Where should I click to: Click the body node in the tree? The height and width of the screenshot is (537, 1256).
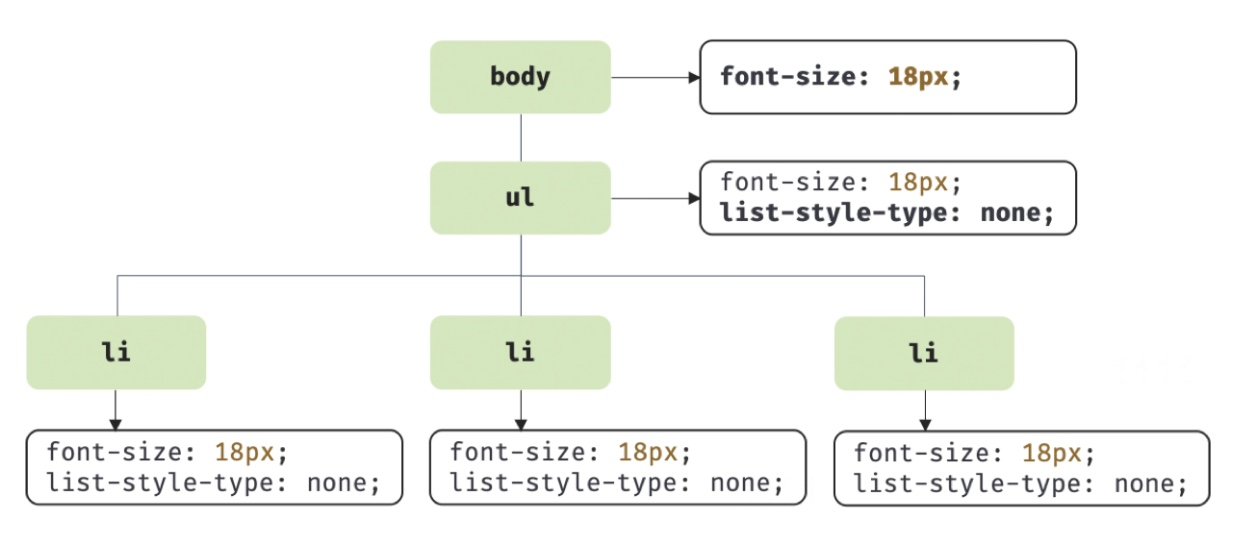click(x=520, y=77)
